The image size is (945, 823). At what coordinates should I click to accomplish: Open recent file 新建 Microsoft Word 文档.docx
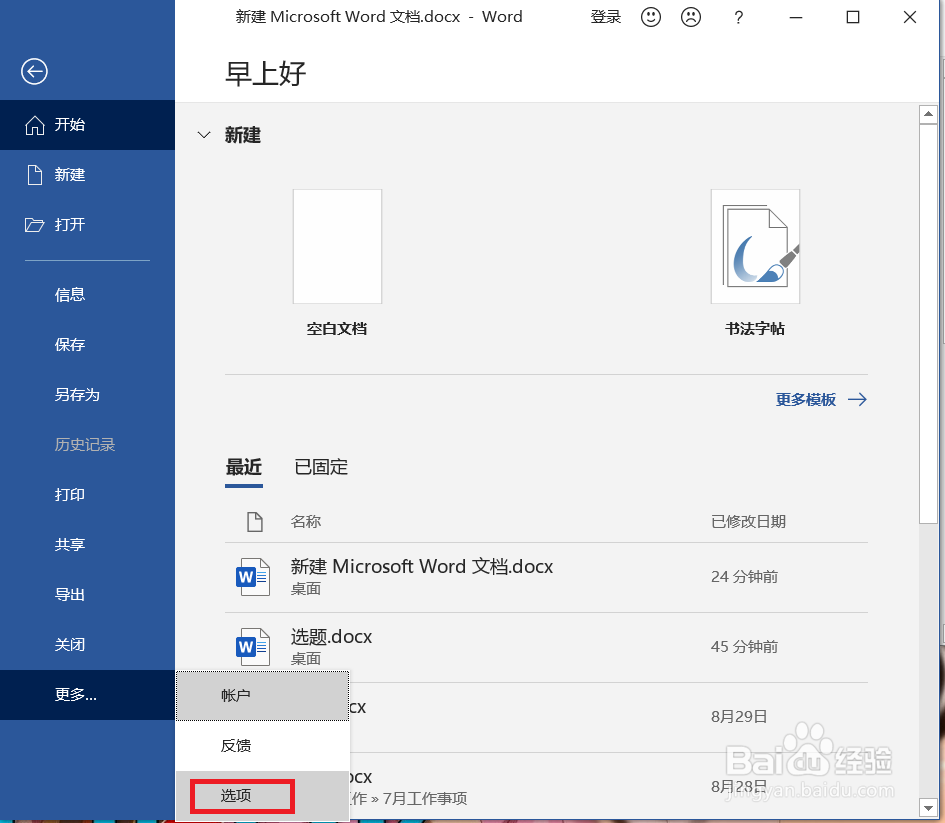(x=546, y=577)
